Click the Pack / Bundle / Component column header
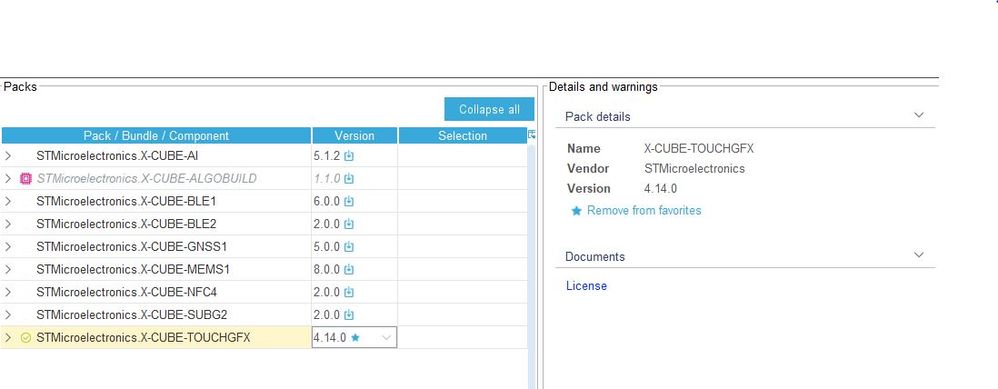Screen dimensions: 998x389 point(156,136)
